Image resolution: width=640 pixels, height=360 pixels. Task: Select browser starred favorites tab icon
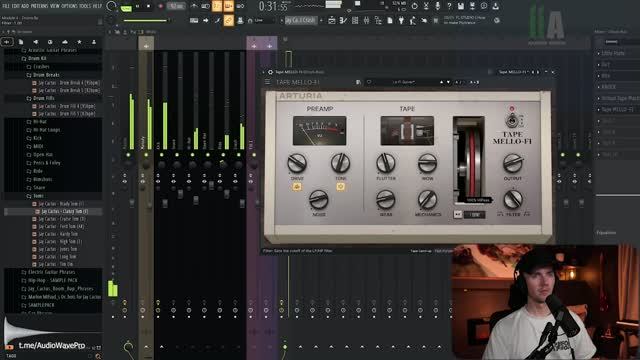tap(79, 42)
